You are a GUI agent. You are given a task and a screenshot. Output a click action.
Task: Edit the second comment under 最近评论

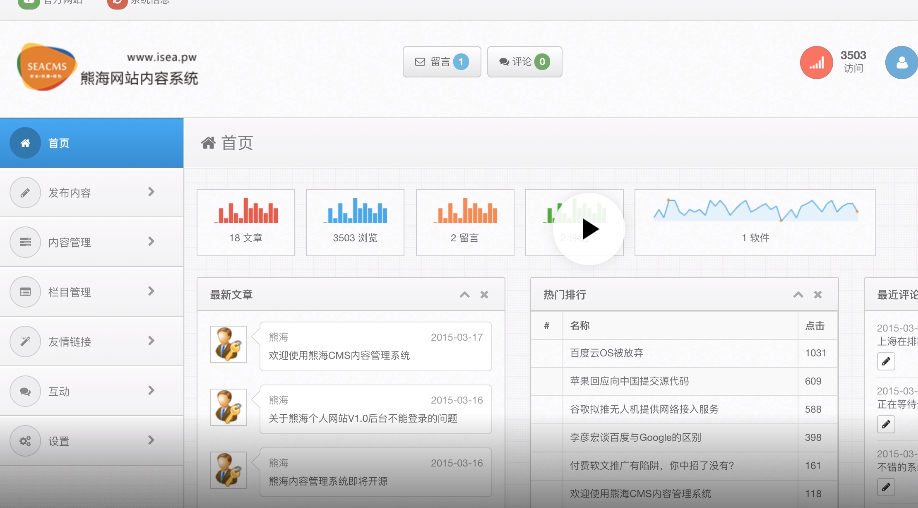[886, 424]
